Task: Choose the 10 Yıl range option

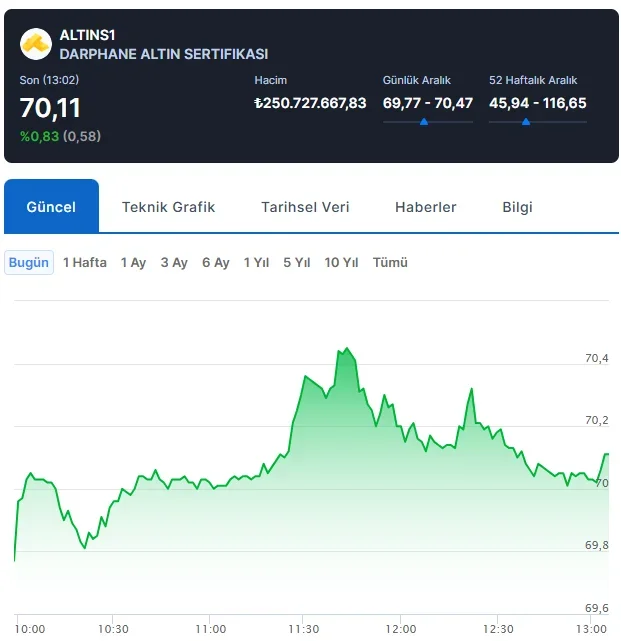Action: (341, 262)
